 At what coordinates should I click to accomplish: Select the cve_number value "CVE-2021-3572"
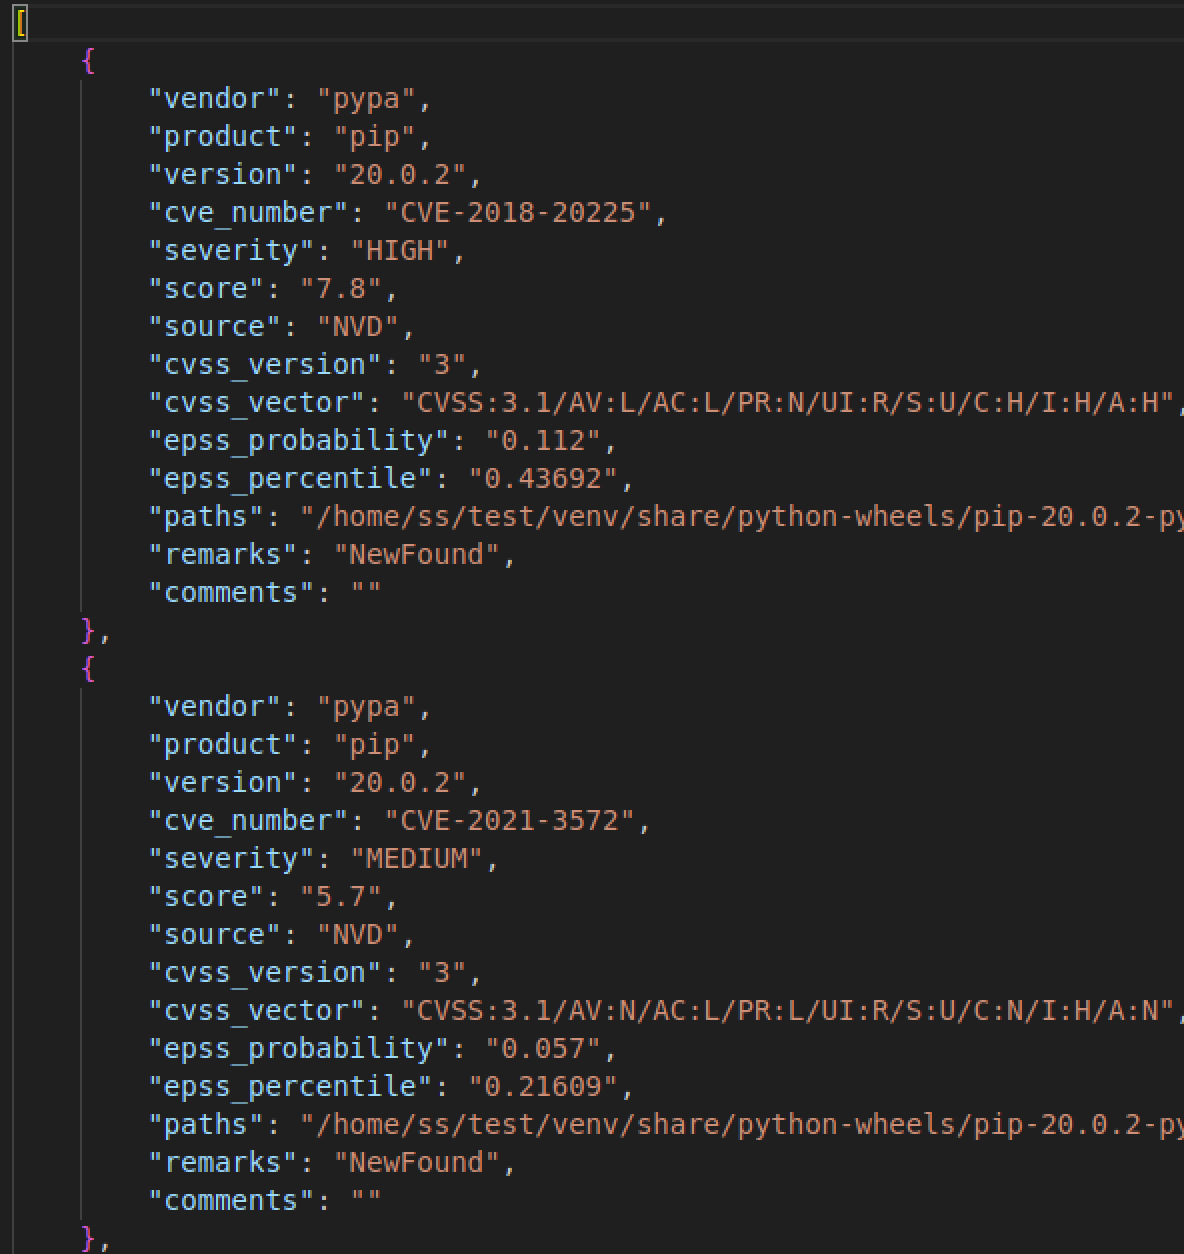click(x=510, y=821)
